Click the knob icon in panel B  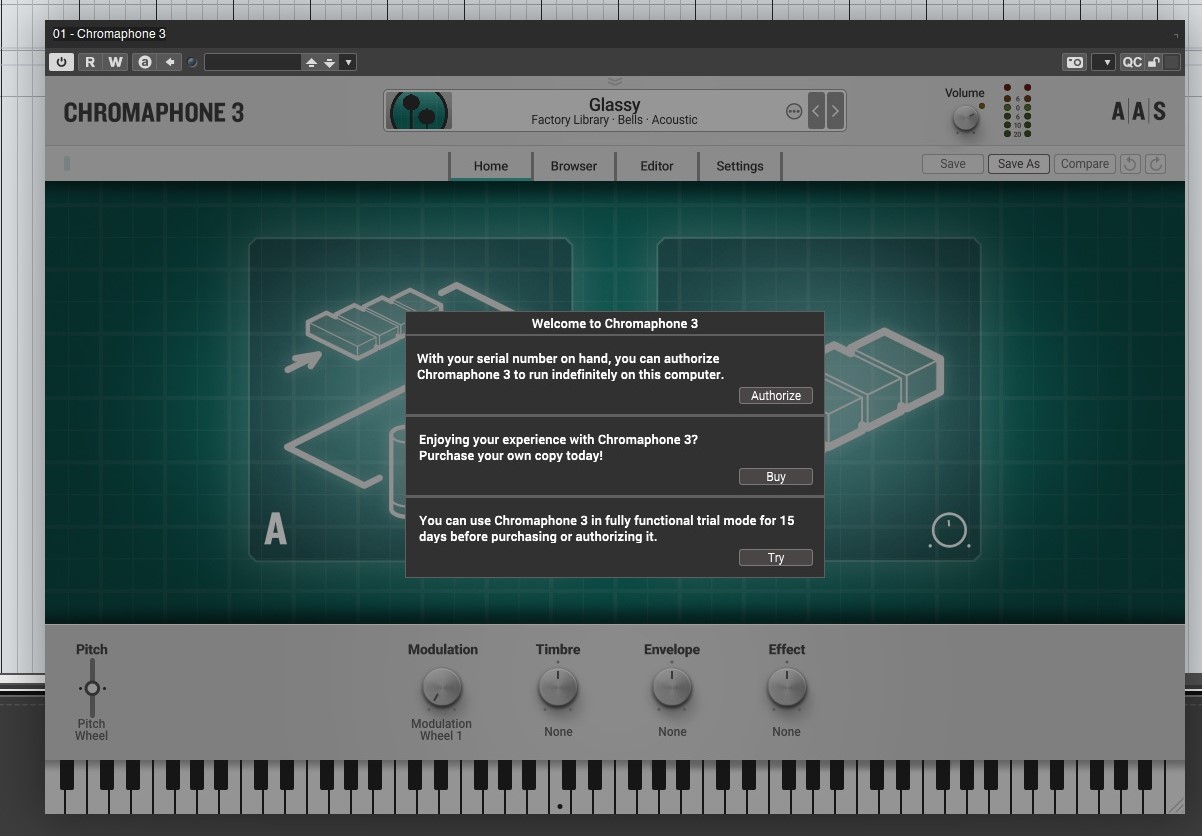[949, 531]
